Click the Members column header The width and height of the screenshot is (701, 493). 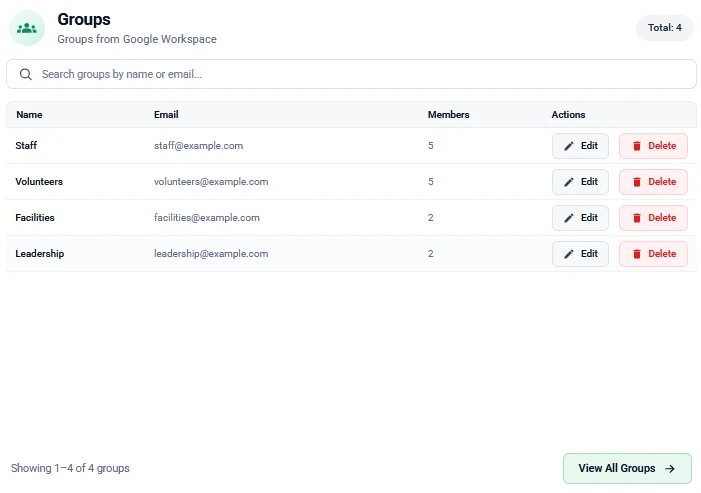click(x=448, y=115)
